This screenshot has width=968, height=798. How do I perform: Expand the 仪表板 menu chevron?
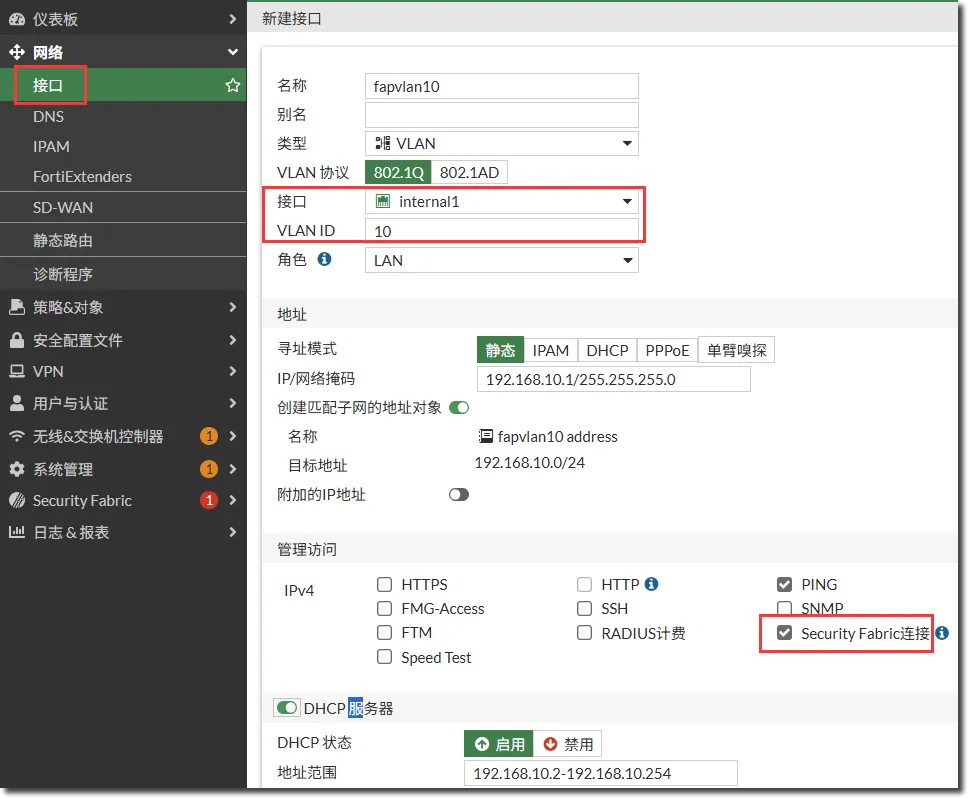click(x=233, y=19)
